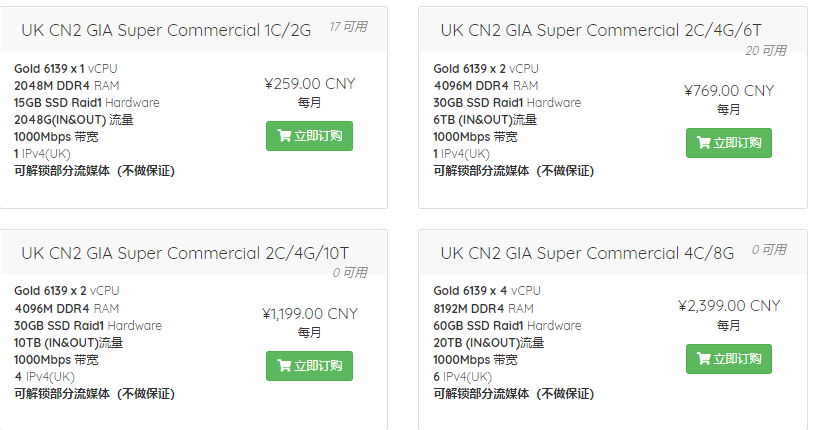This screenshot has height=430, width=817.
Task: Click the ¥769.00 CNY price
Action: coord(729,91)
